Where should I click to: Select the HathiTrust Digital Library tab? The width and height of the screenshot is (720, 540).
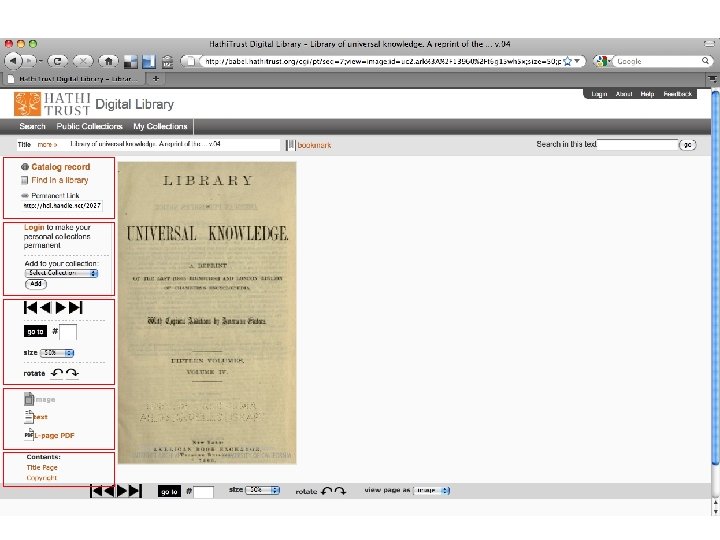coord(76,79)
